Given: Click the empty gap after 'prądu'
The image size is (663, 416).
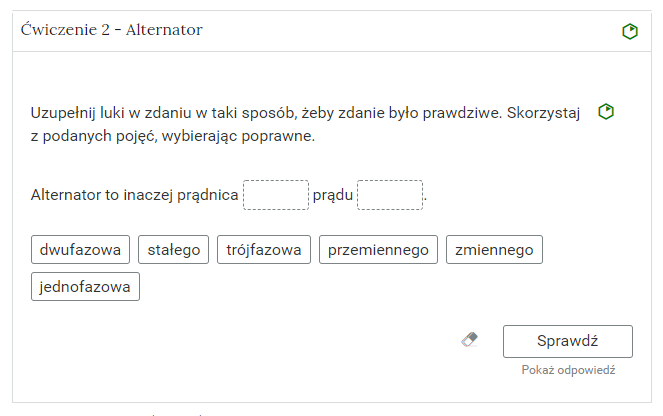Looking at the screenshot, I should coord(390,195).
